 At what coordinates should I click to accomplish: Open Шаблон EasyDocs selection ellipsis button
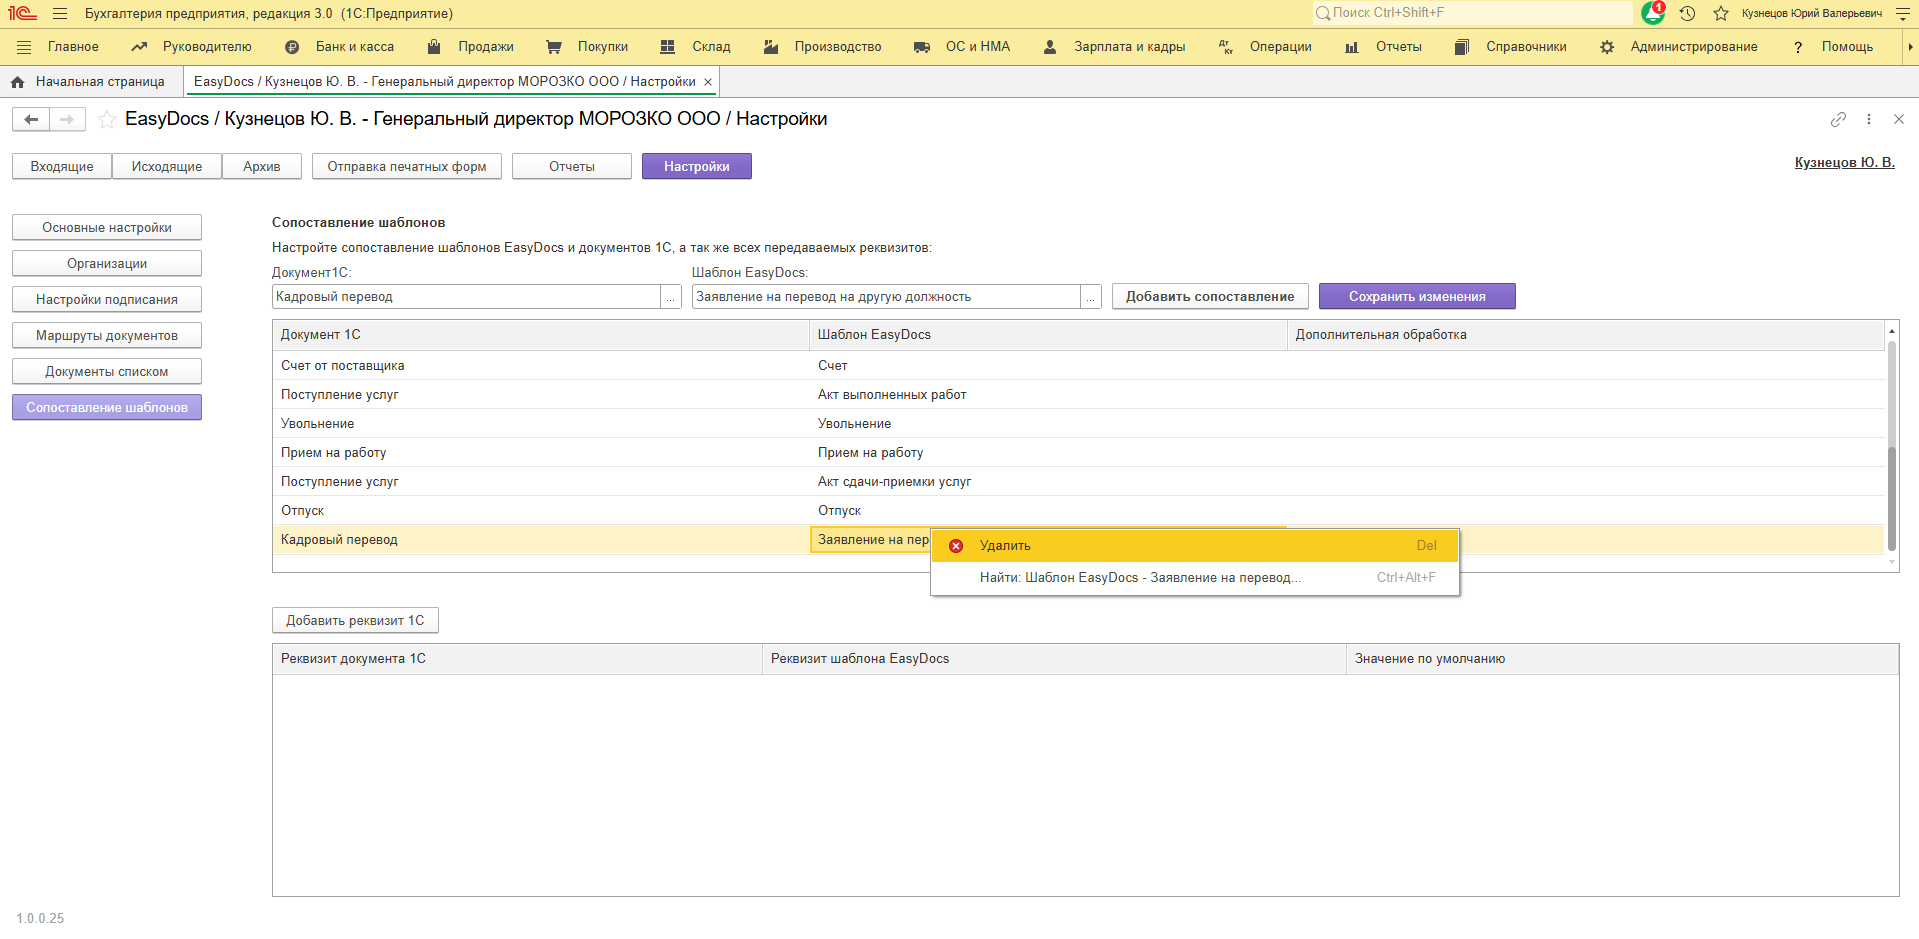[1091, 297]
